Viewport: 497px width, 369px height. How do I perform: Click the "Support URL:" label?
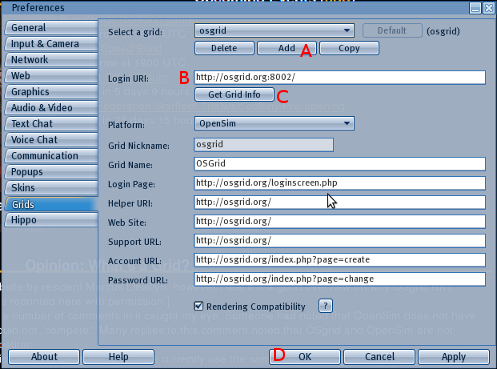pos(135,242)
